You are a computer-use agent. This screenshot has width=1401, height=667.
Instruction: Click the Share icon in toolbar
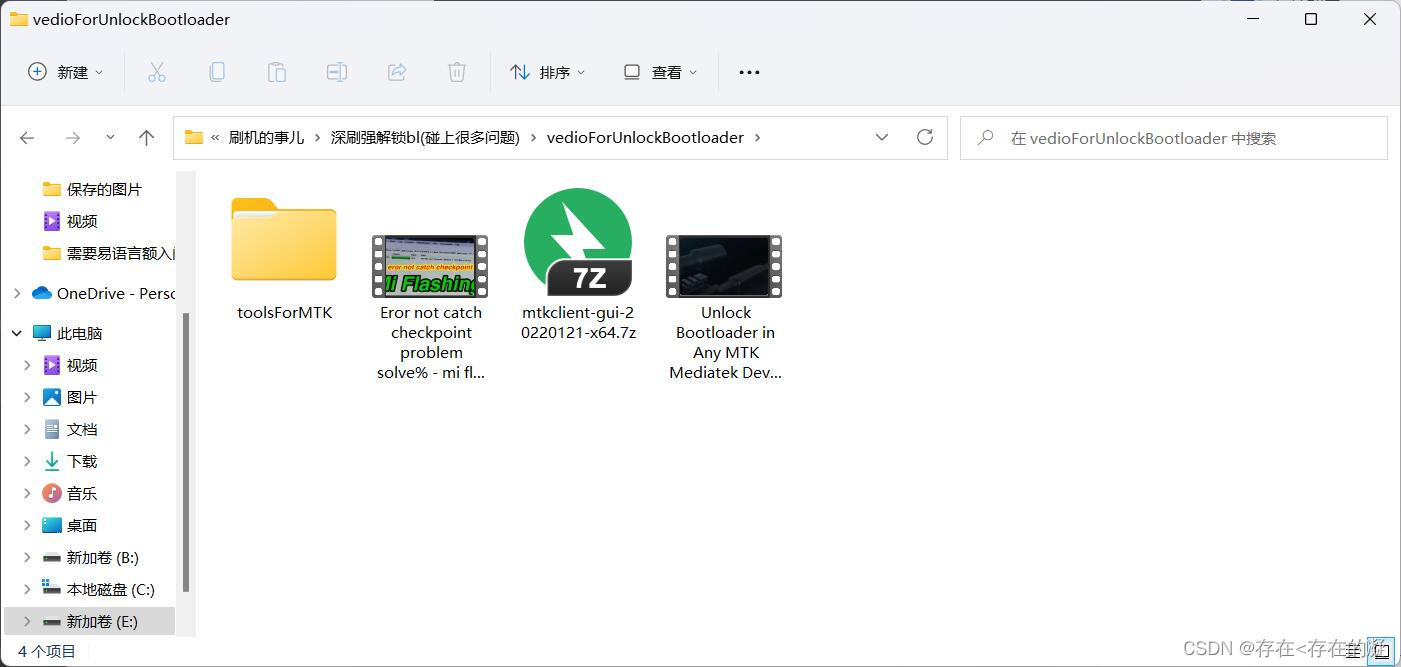click(x=397, y=72)
